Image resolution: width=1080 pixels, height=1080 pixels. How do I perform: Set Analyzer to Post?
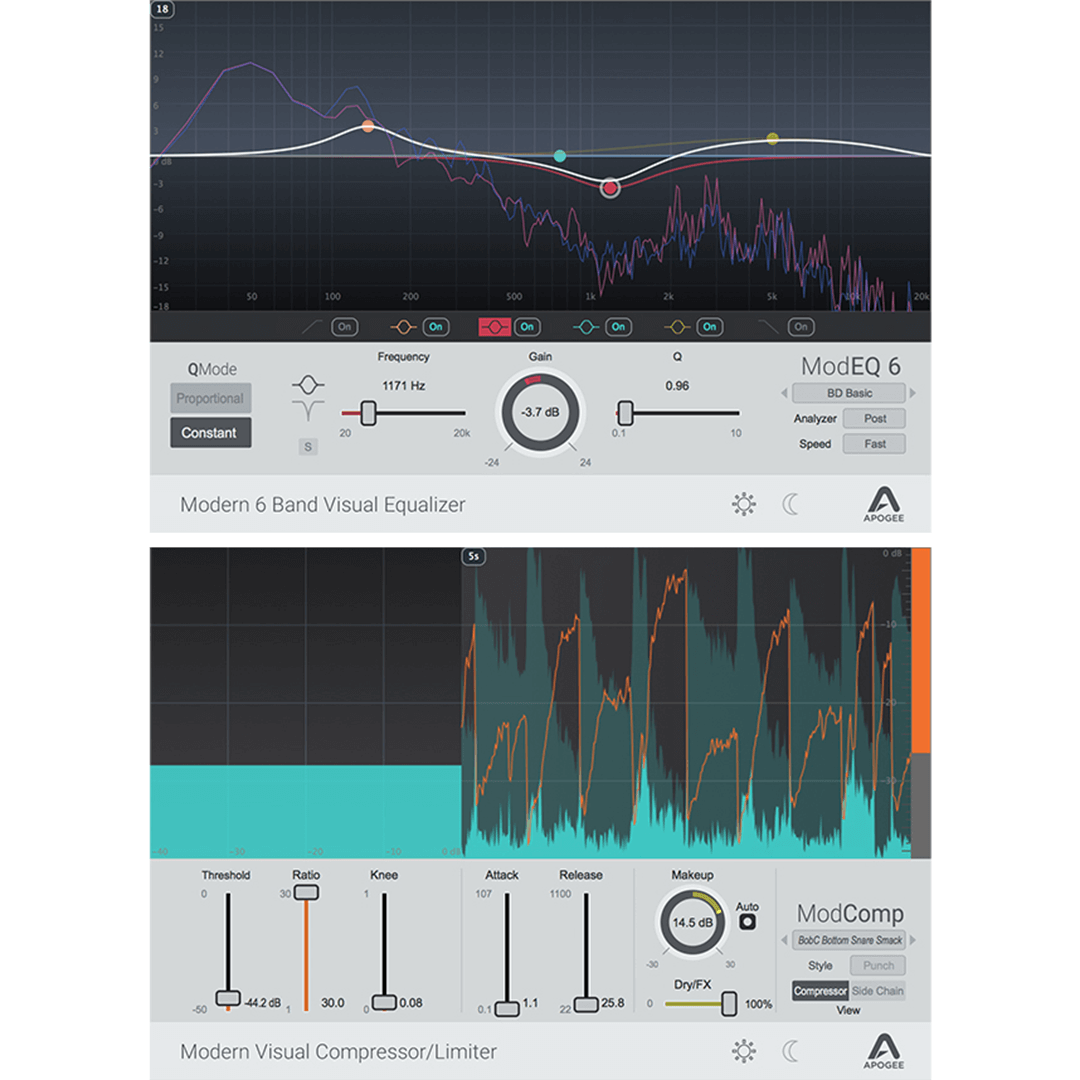point(874,418)
